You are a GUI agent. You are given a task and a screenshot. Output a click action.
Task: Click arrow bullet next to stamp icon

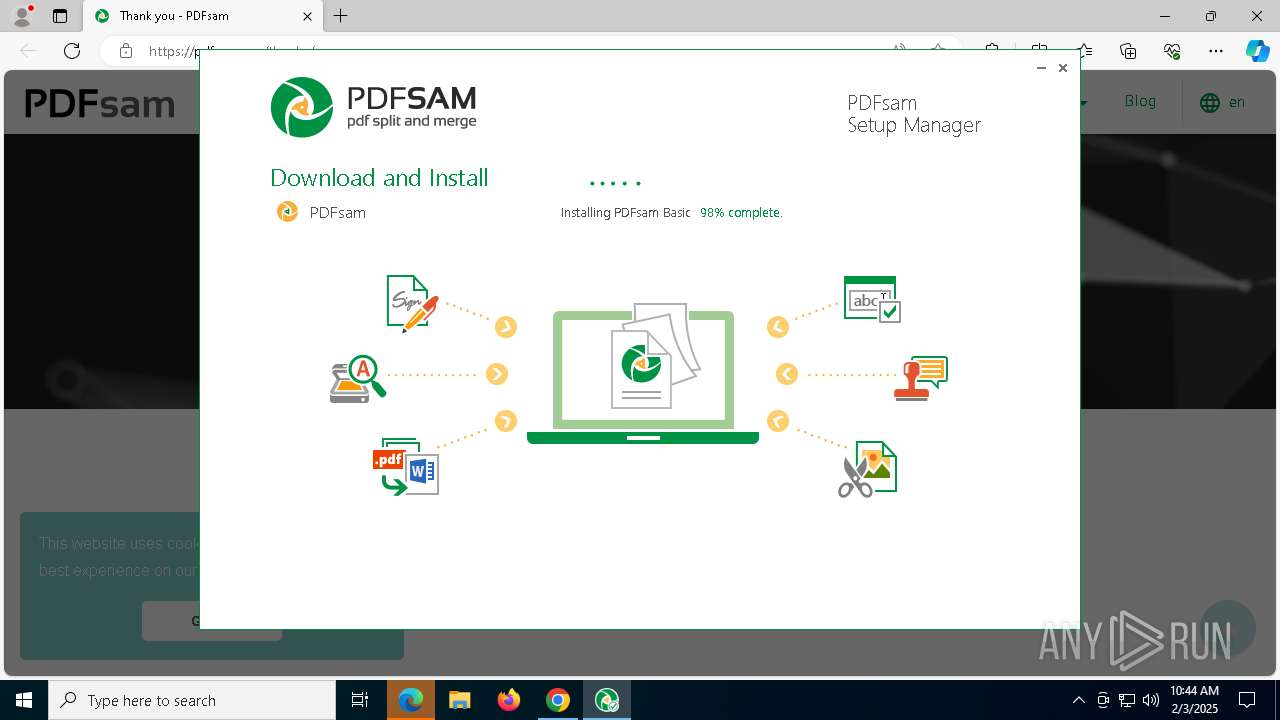click(x=787, y=374)
